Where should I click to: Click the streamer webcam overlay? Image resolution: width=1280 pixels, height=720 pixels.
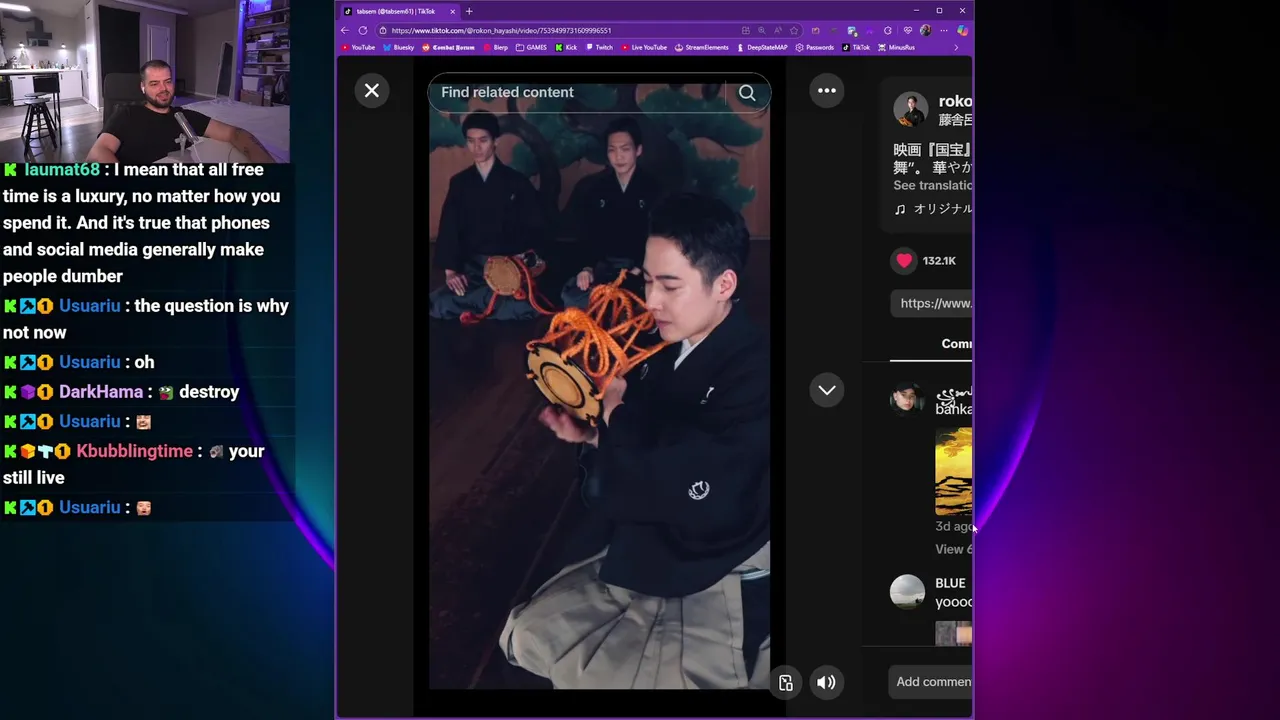tap(145, 81)
